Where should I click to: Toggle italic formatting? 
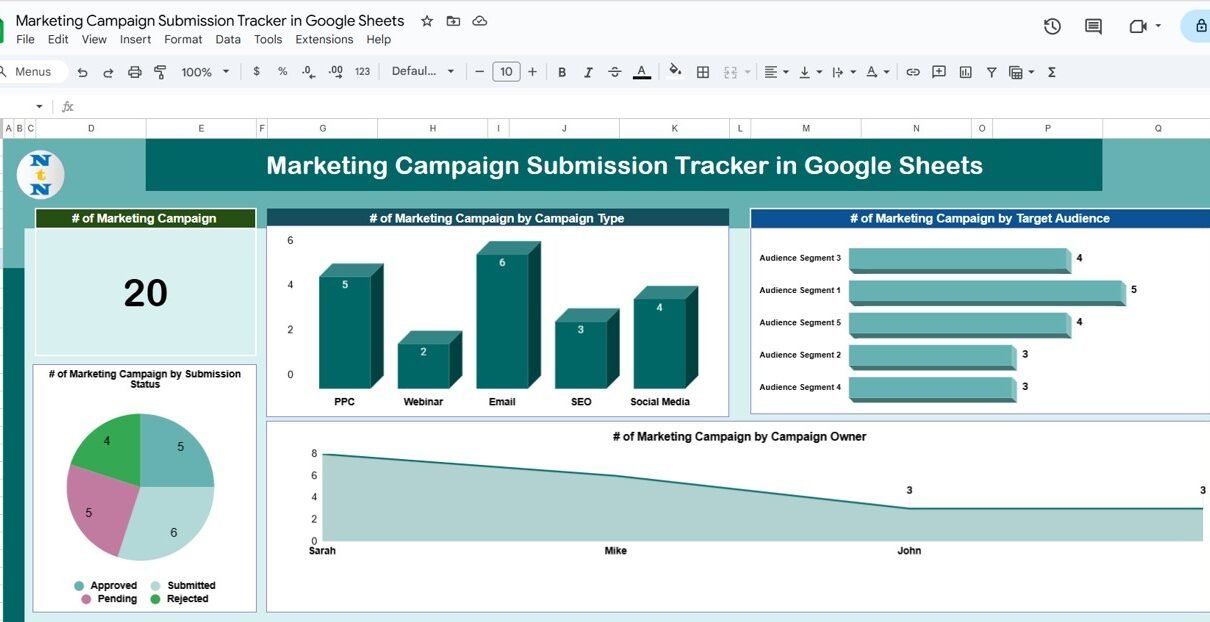coord(588,72)
